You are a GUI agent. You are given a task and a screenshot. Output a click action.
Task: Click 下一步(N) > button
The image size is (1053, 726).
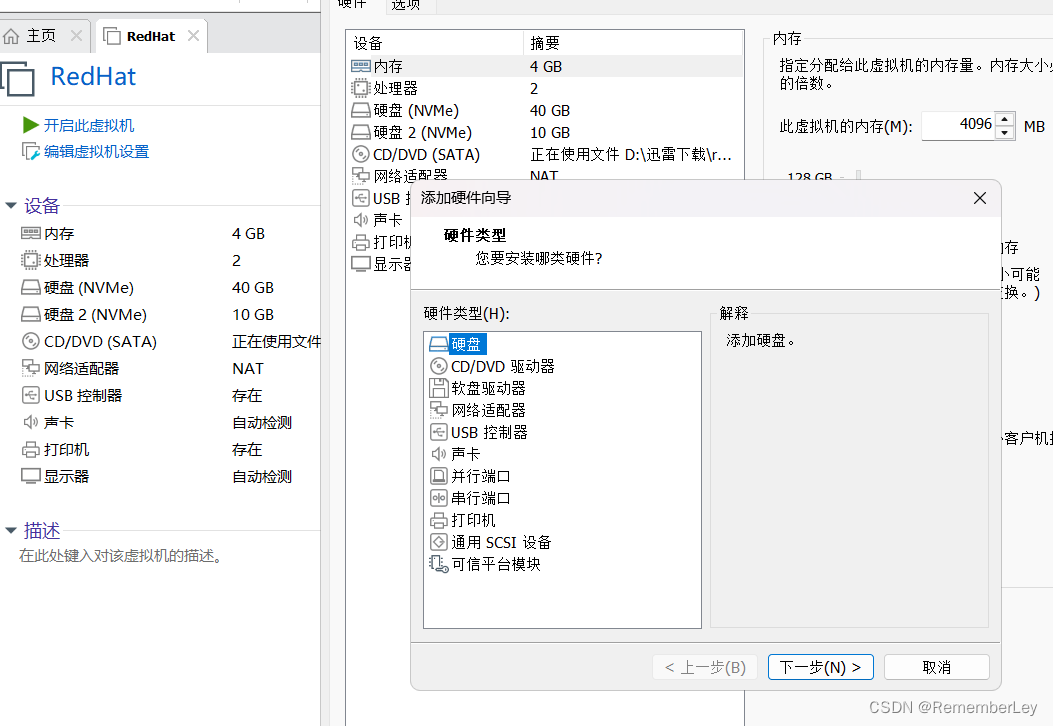821,667
